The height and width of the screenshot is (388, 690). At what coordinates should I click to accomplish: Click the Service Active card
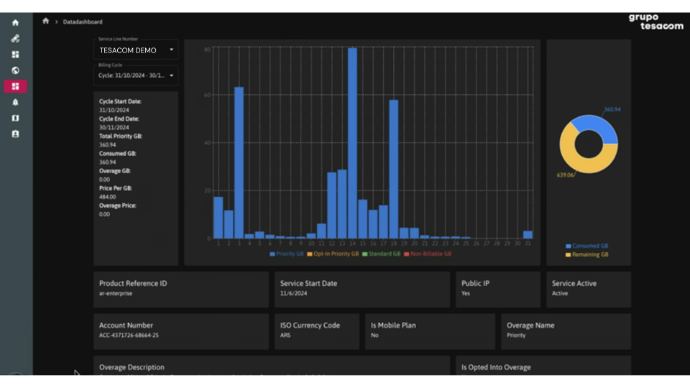[x=589, y=289]
